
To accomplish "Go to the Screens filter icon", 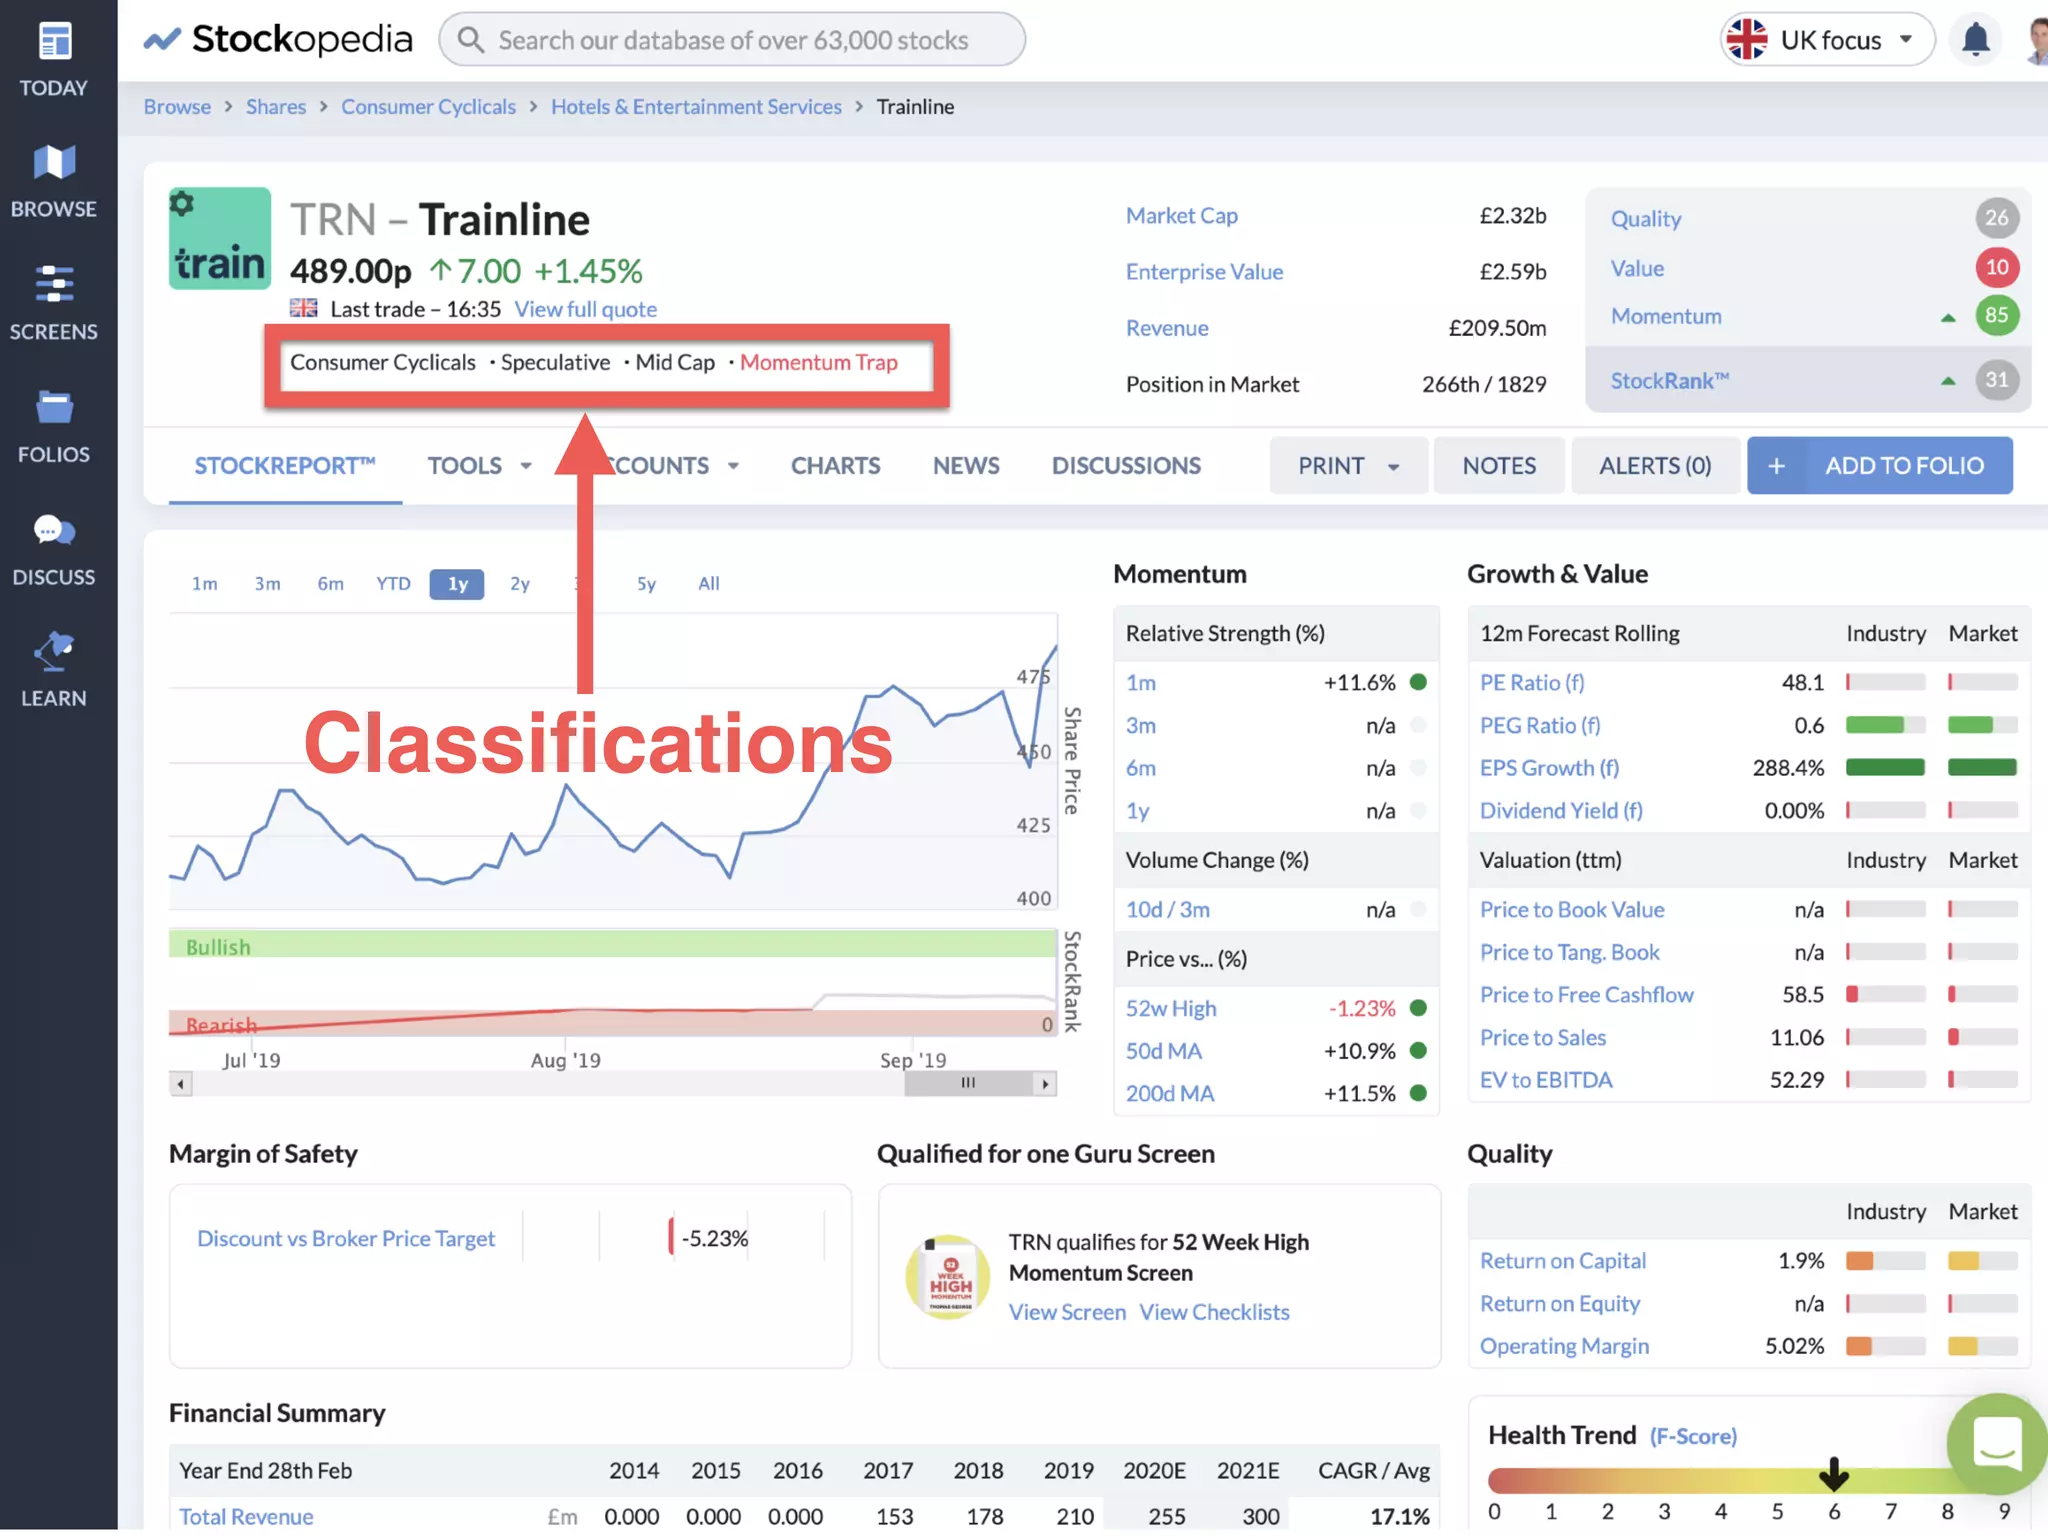I will coord(54,285).
